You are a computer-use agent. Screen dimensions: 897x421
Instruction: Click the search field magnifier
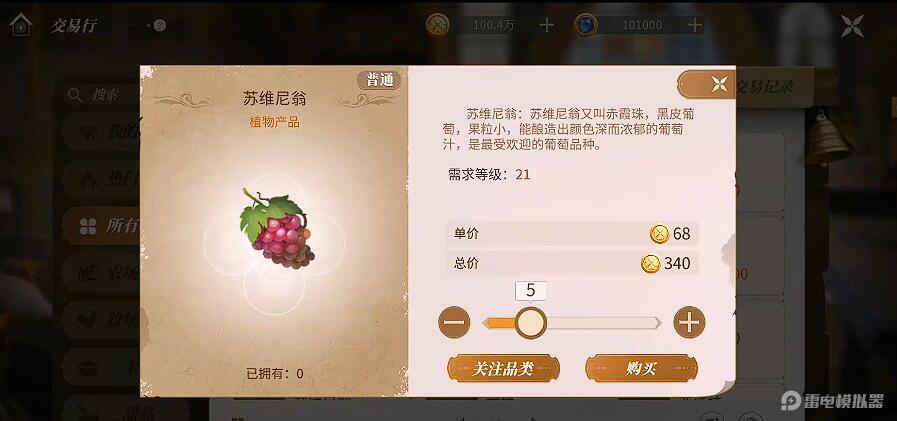[x=75, y=95]
